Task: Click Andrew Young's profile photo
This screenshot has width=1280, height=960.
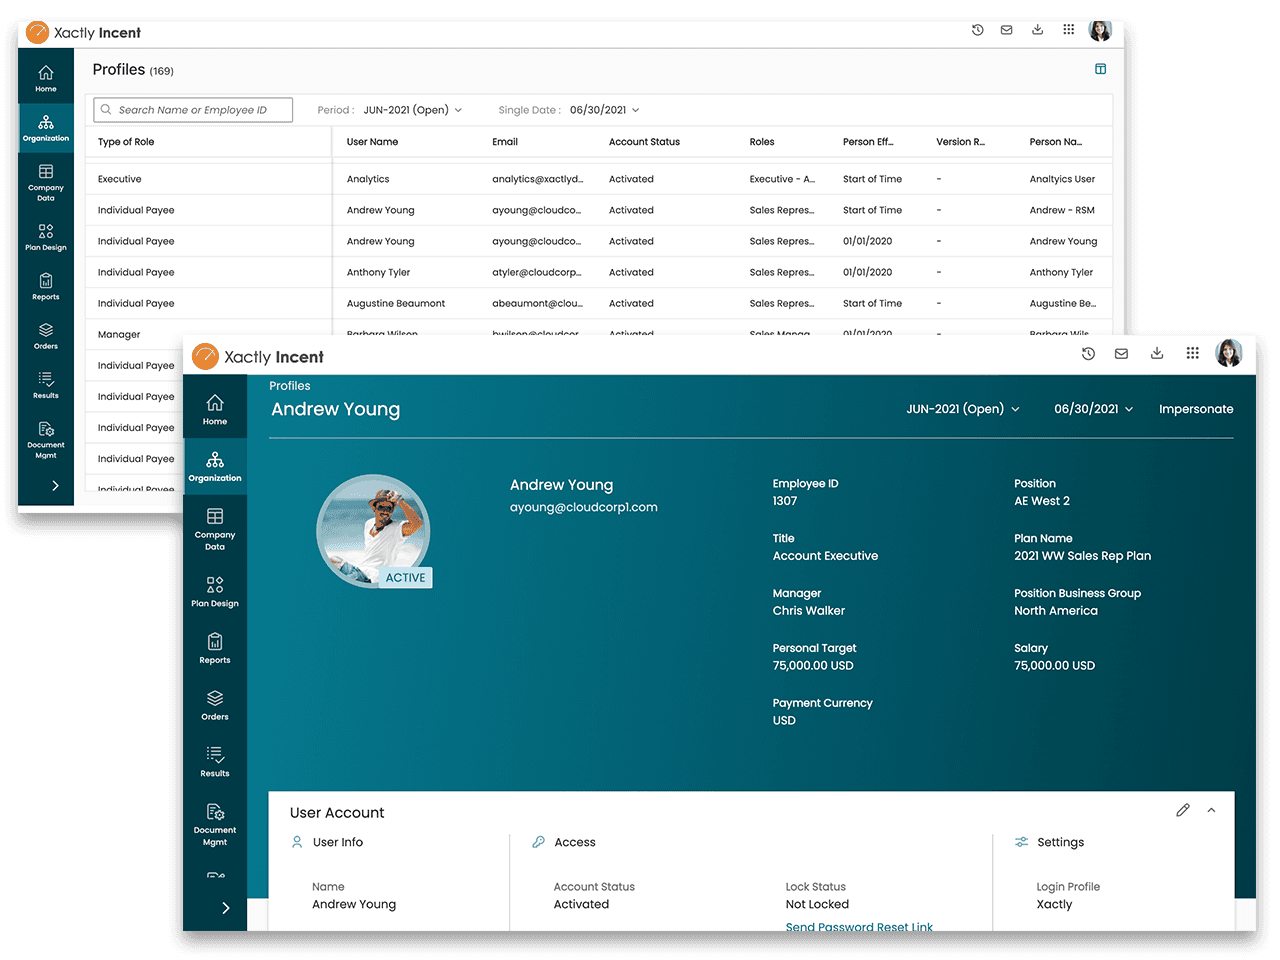Action: point(374,531)
